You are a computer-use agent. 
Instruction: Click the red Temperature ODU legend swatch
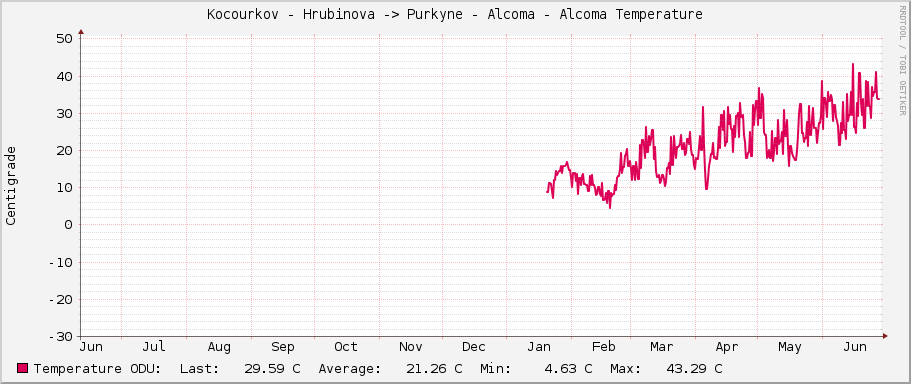[x=23, y=368]
